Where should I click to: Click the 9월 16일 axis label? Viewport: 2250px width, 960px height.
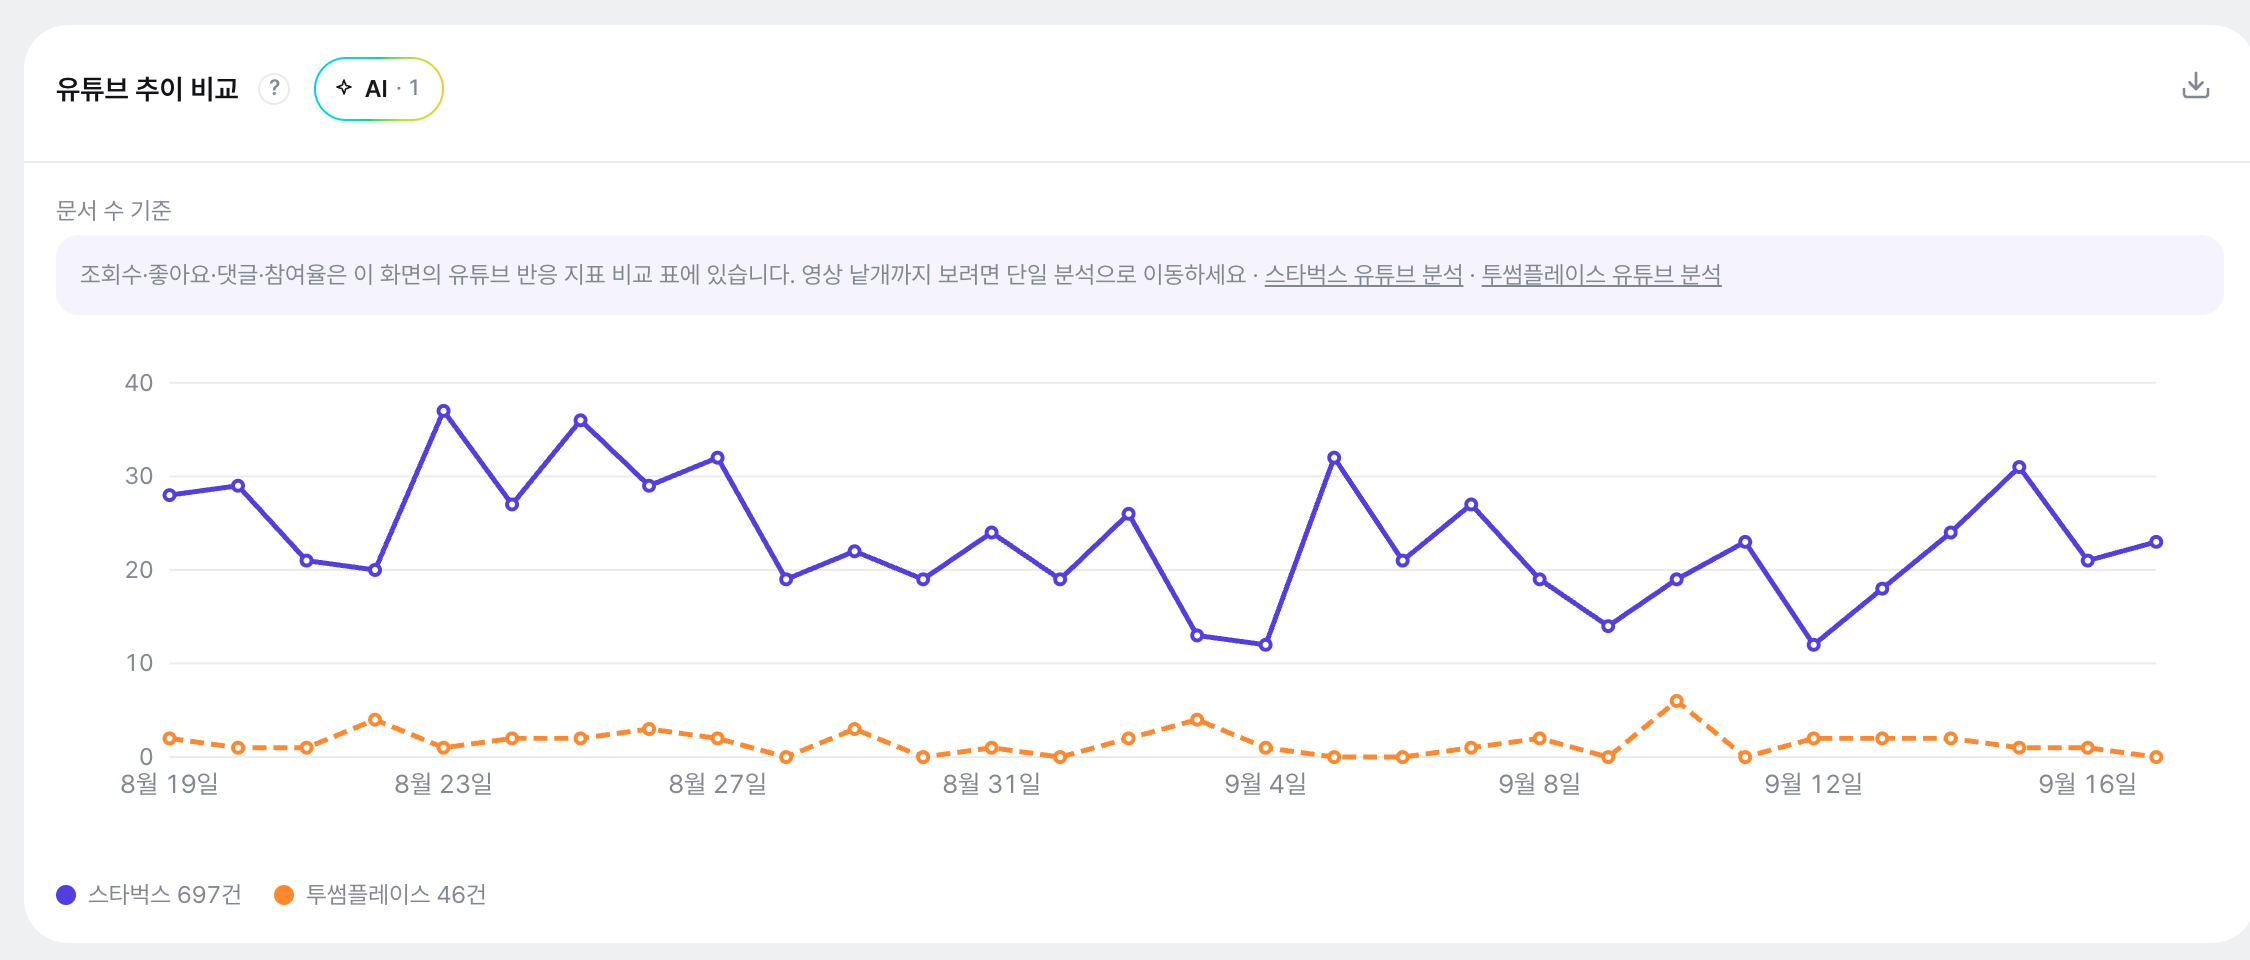tap(2088, 784)
